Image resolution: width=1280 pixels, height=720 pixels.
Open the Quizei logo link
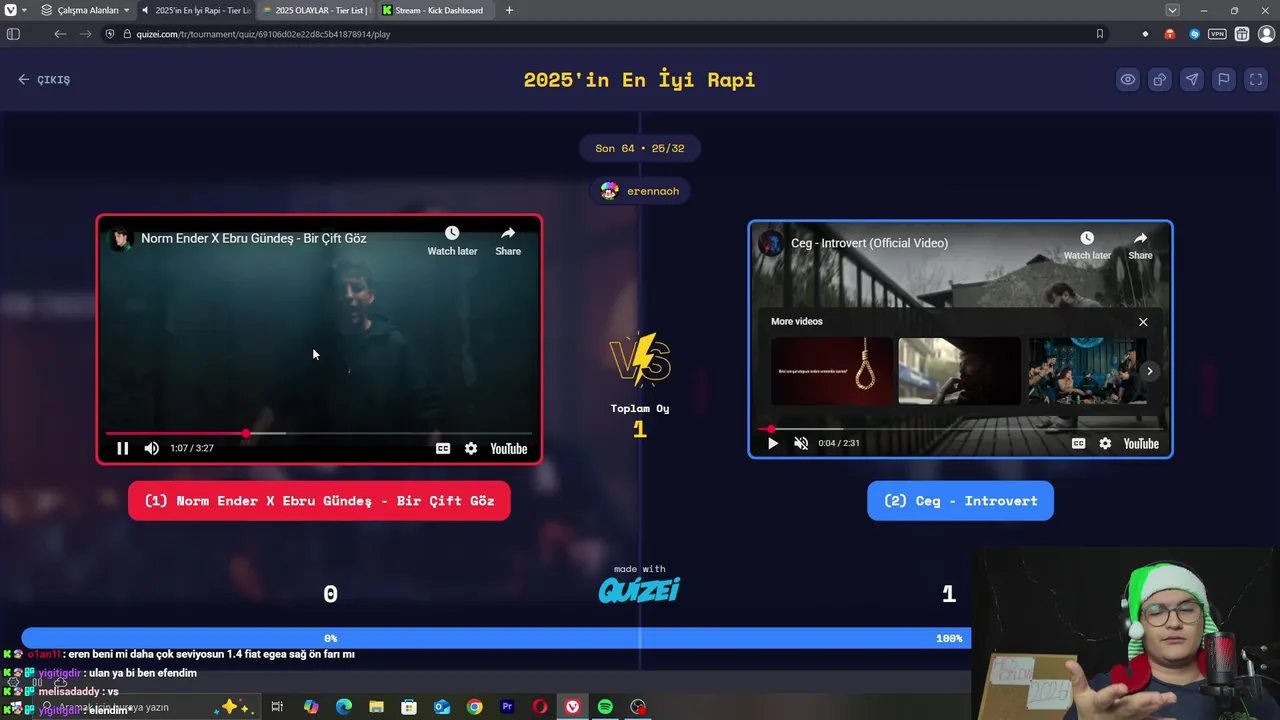tap(639, 591)
